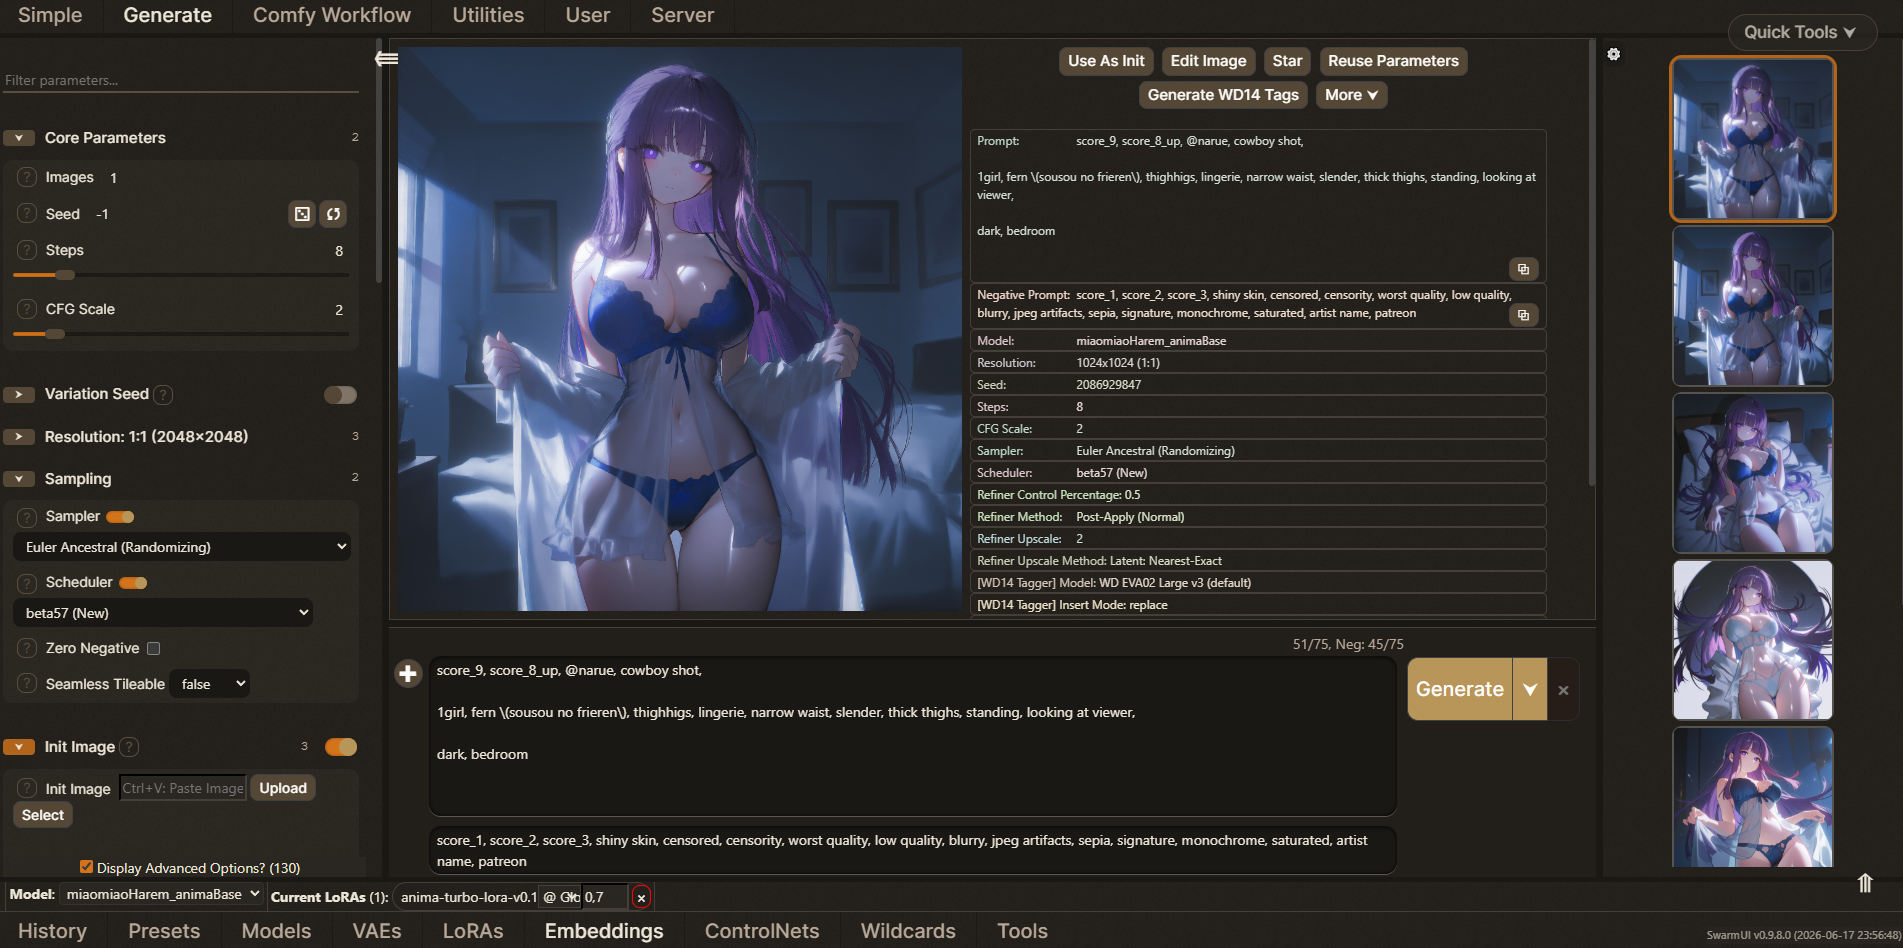
Task: Open the ControlNets bottom tab
Action: click(762, 931)
